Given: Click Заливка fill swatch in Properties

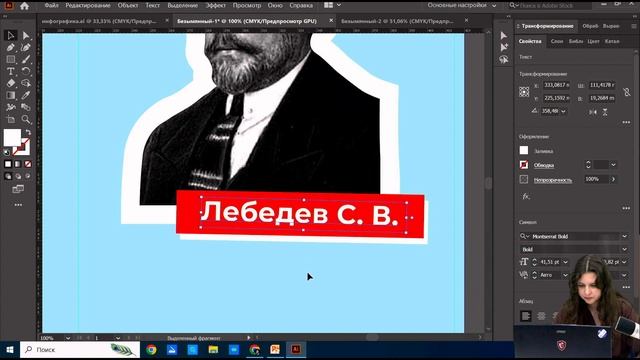Looking at the screenshot, I should [524, 151].
